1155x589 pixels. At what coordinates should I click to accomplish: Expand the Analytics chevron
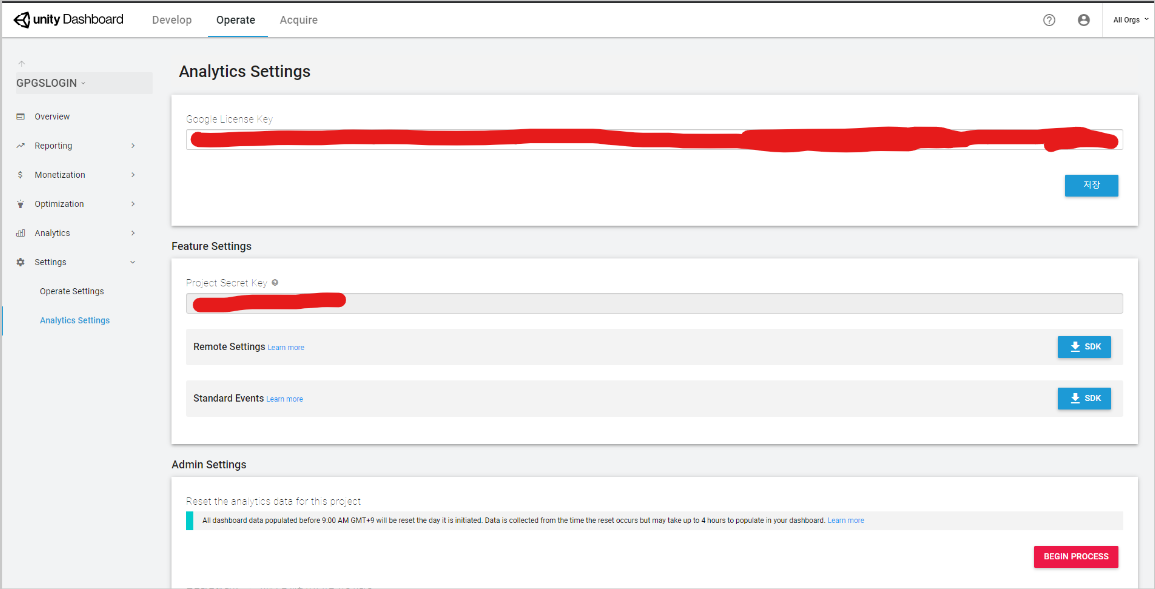tap(133, 233)
